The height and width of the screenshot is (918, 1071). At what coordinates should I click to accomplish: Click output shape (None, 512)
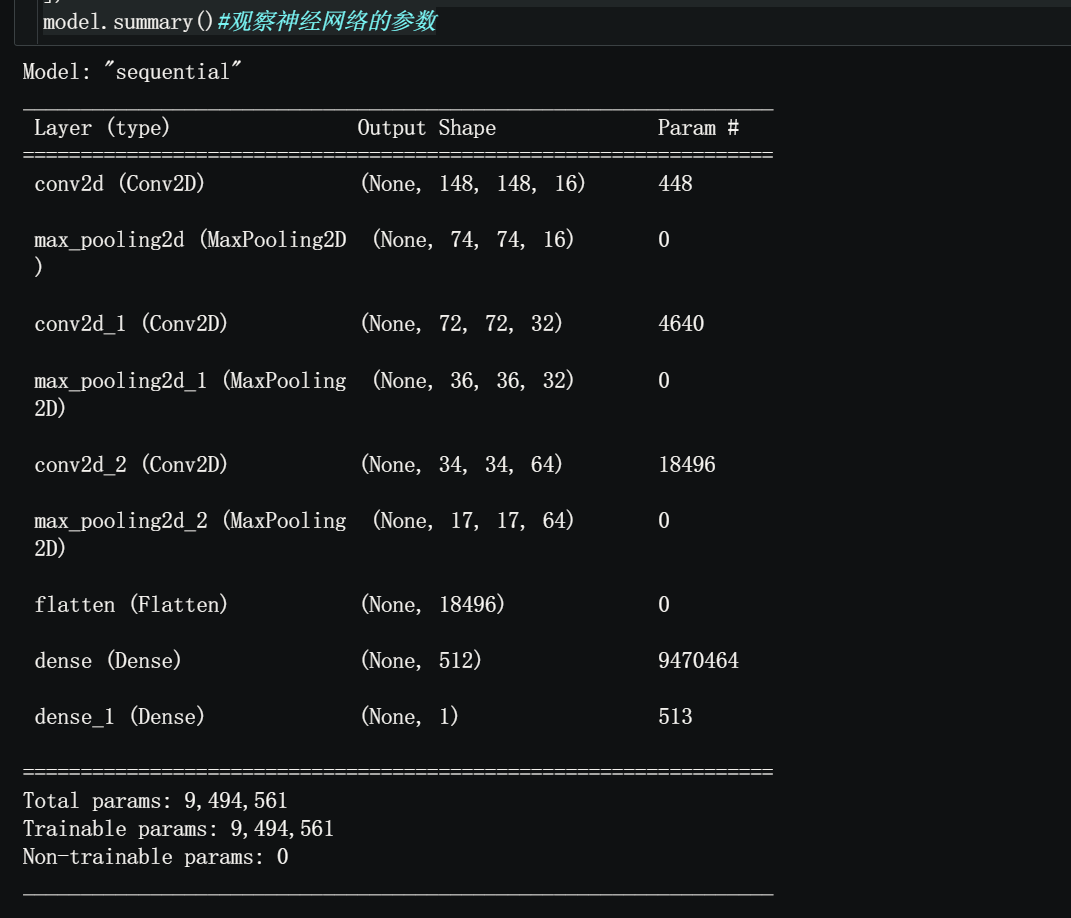421,660
